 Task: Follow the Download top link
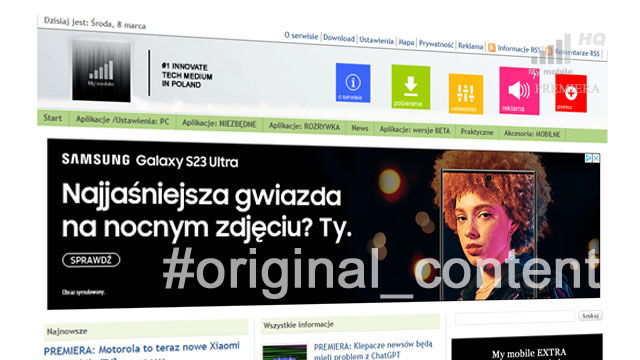pyautogui.click(x=339, y=38)
